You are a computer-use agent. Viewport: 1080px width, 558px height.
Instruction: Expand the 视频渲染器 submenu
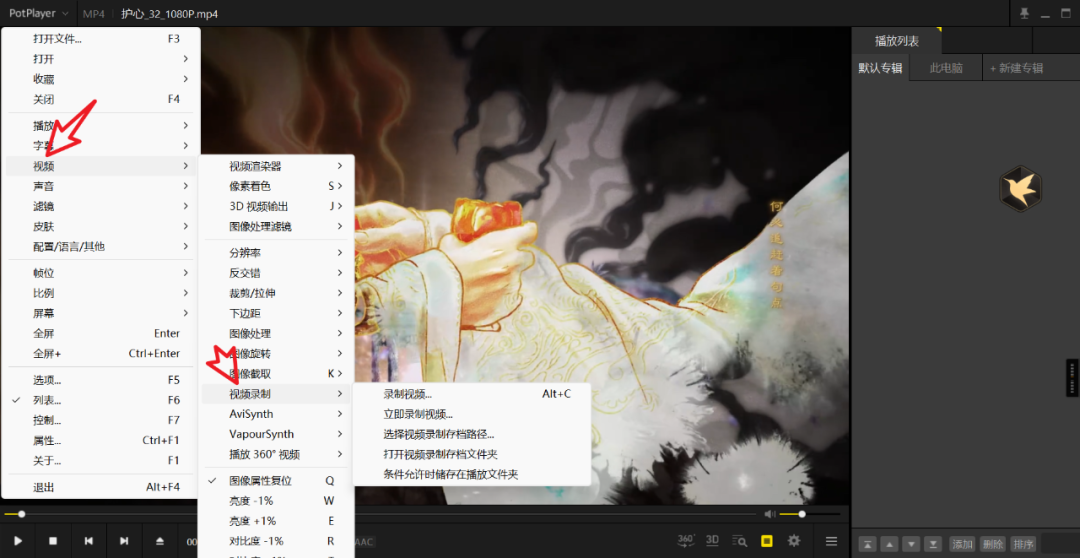pyautogui.click(x=277, y=166)
